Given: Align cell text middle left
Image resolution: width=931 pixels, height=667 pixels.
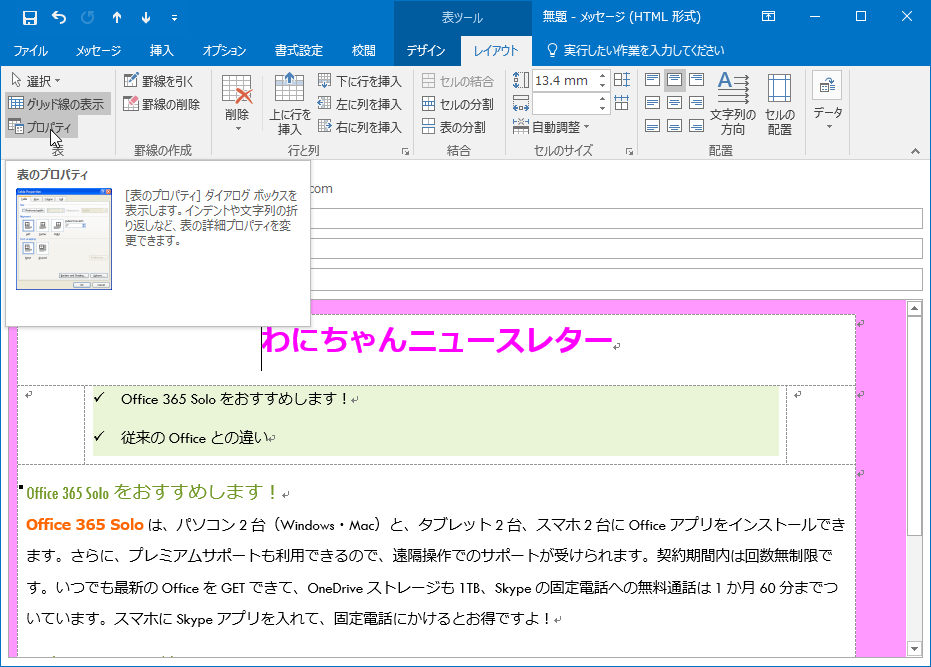Looking at the screenshot, I should tap(653, 103).
